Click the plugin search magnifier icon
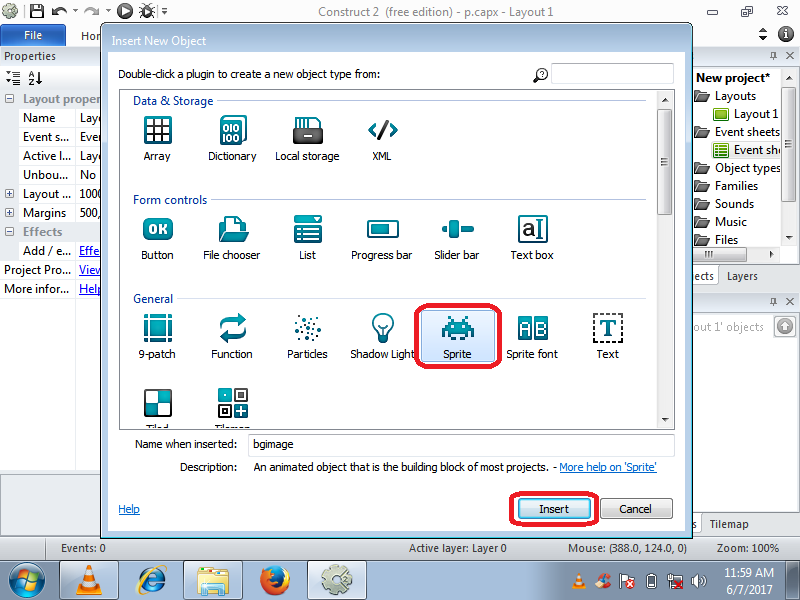800x600 pixels. (x=540, y=75)
